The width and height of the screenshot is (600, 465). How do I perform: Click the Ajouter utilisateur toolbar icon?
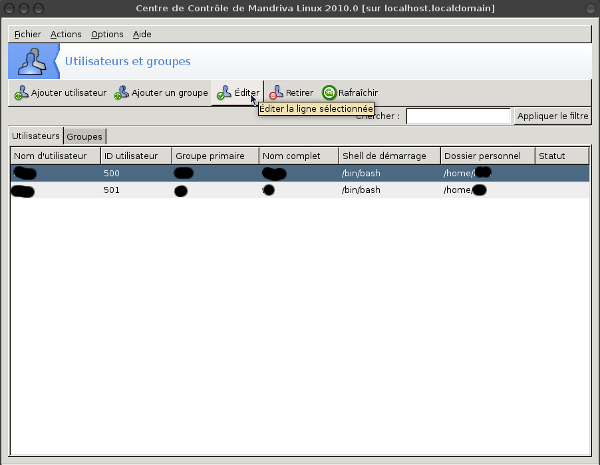point(21,93)
